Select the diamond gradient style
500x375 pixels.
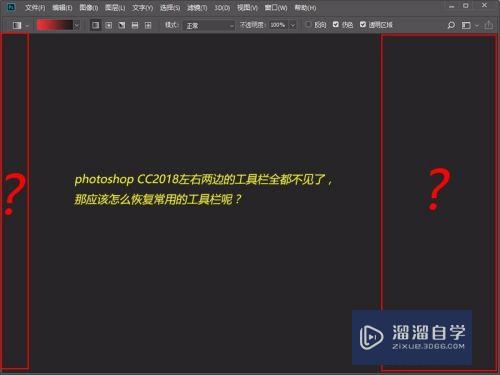click(x=148, y=25)
